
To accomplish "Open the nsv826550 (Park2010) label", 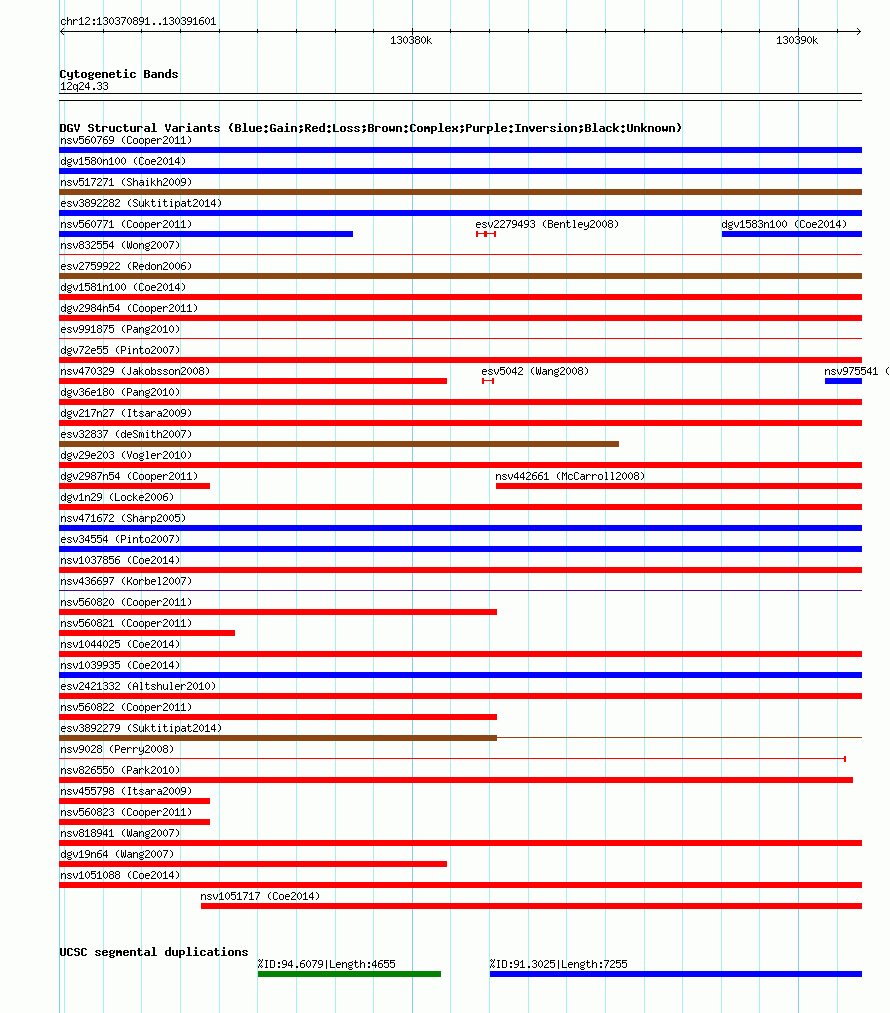I will (x=120, y=770).
